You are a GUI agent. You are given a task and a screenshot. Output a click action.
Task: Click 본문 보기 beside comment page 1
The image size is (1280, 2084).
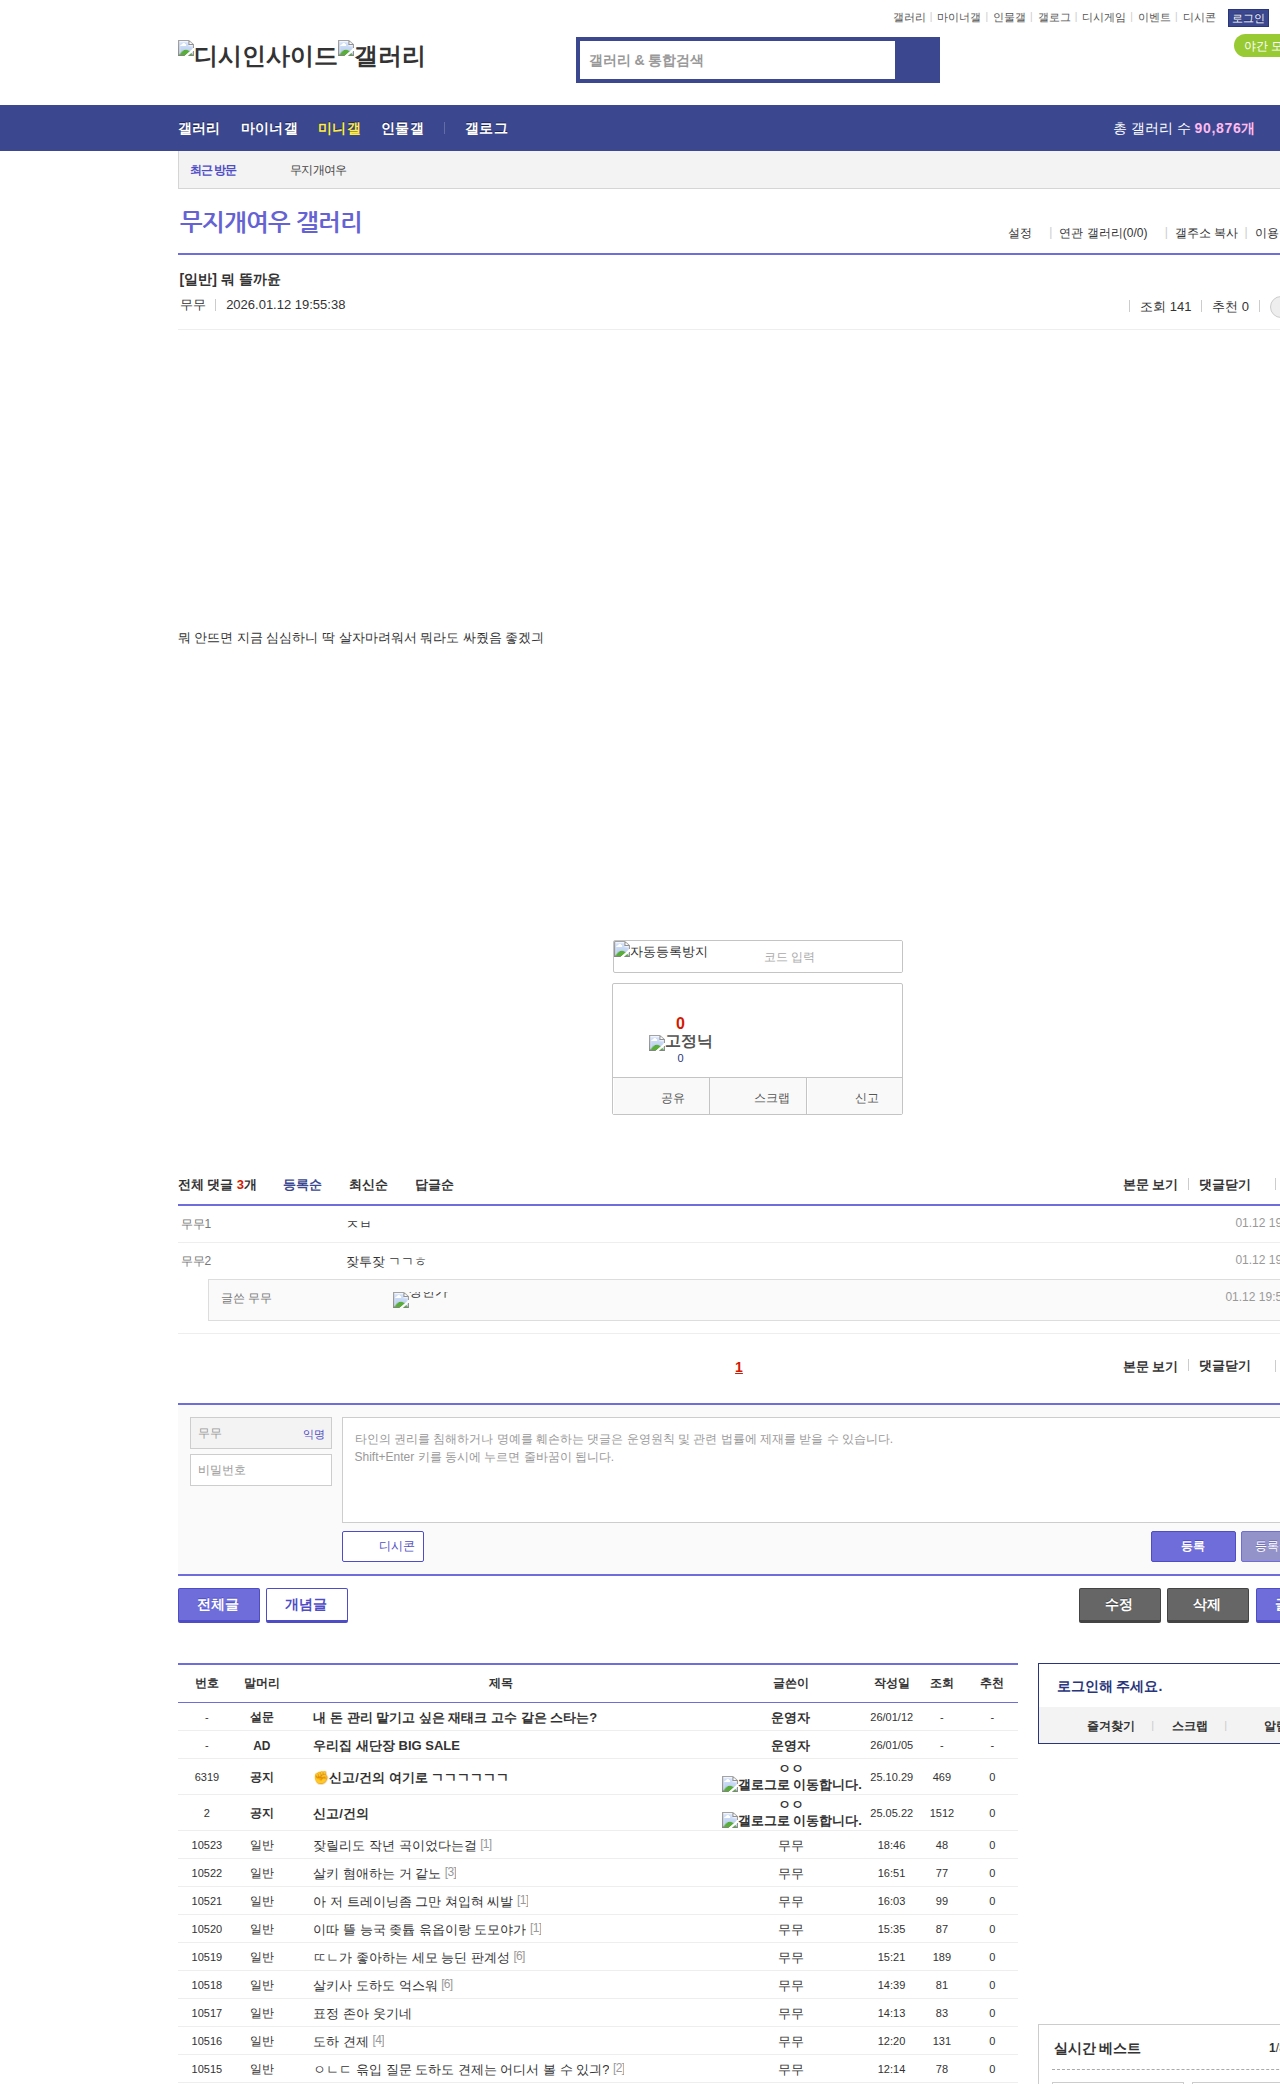[1150, 1366]
